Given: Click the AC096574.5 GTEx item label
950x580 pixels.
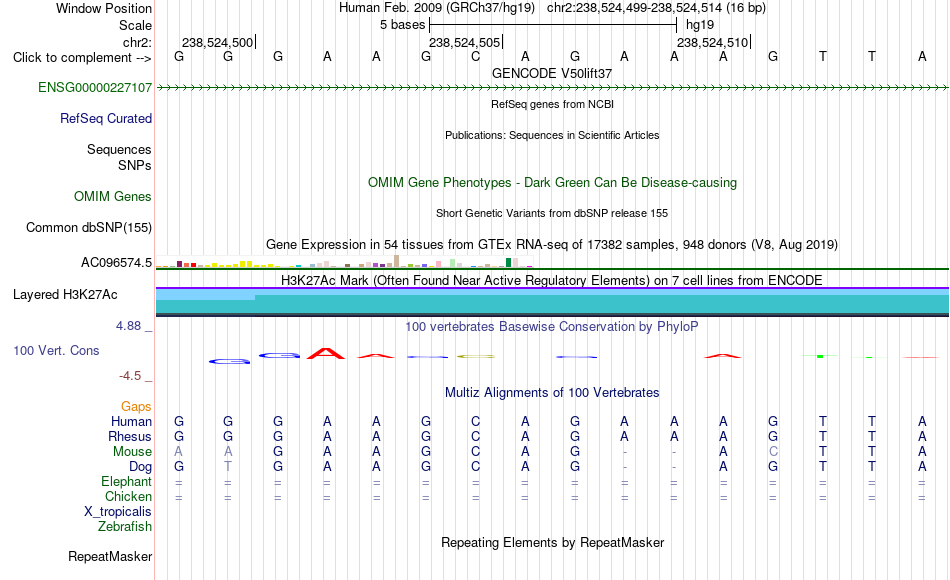Looking at the screenshot, I should coord(116,262).
